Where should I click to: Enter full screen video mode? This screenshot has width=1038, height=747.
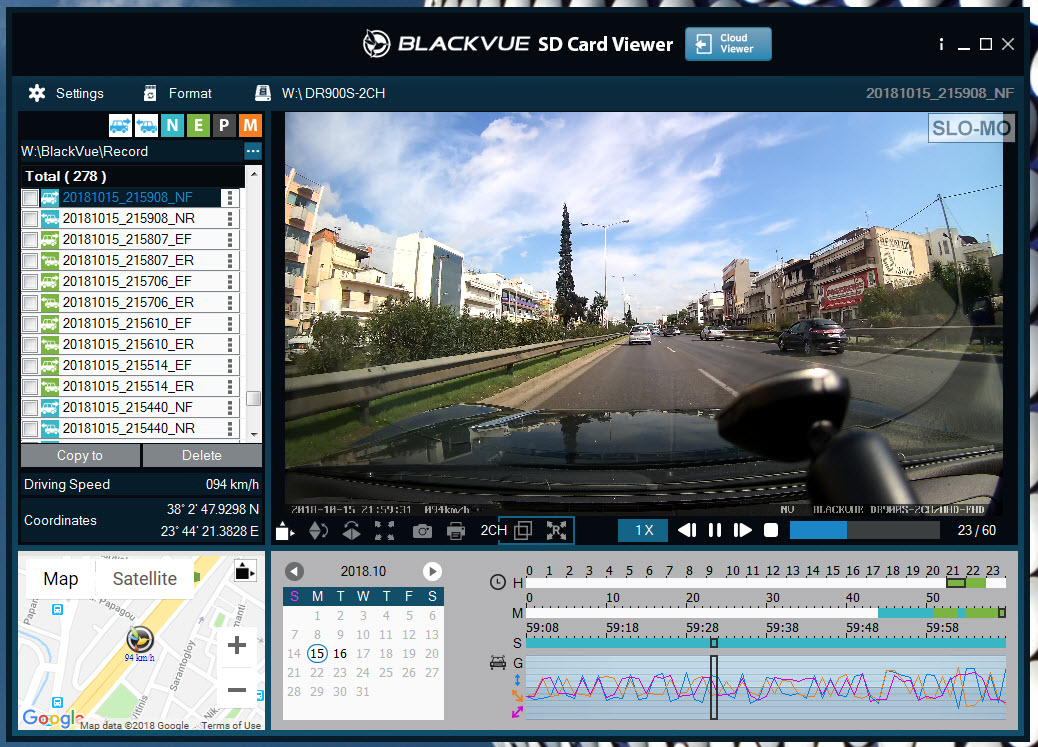(384, 530)
